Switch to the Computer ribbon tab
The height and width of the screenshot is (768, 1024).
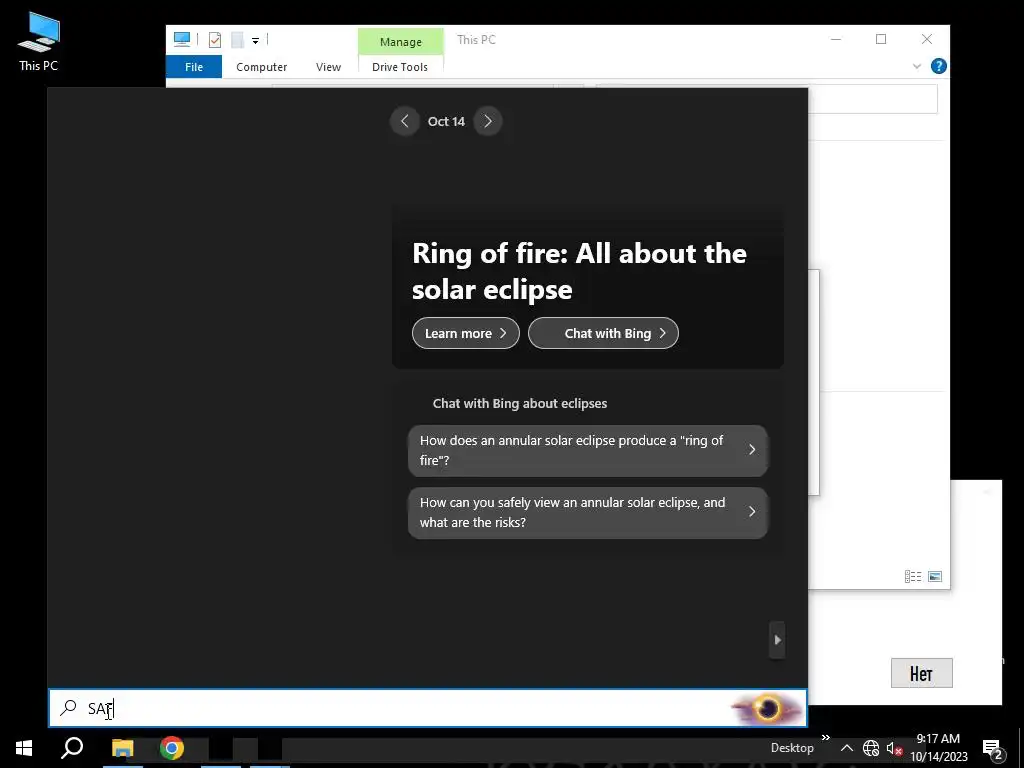(261, 67)
